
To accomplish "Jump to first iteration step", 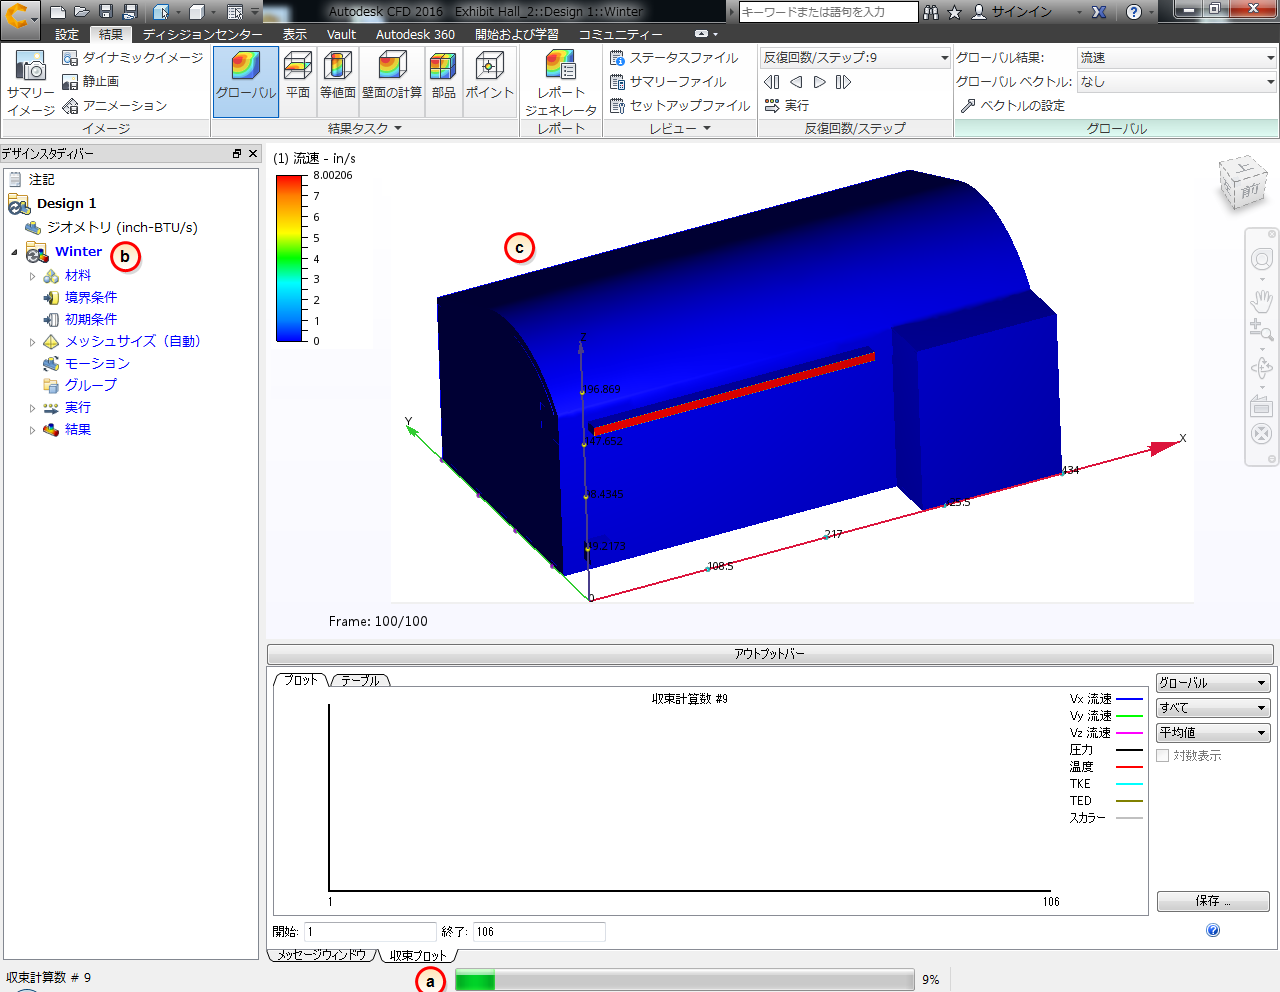I will (771, 82).
